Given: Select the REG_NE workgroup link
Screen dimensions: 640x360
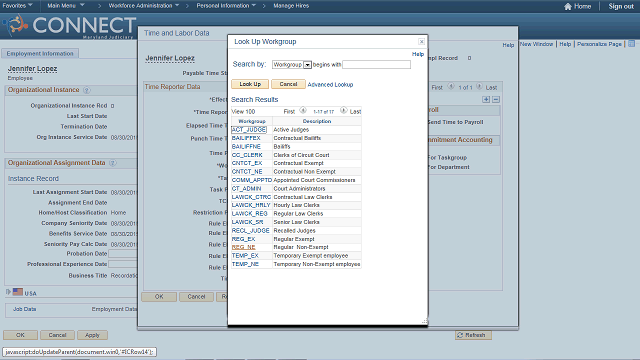Looking at the screenshot, I should point(243,247).
